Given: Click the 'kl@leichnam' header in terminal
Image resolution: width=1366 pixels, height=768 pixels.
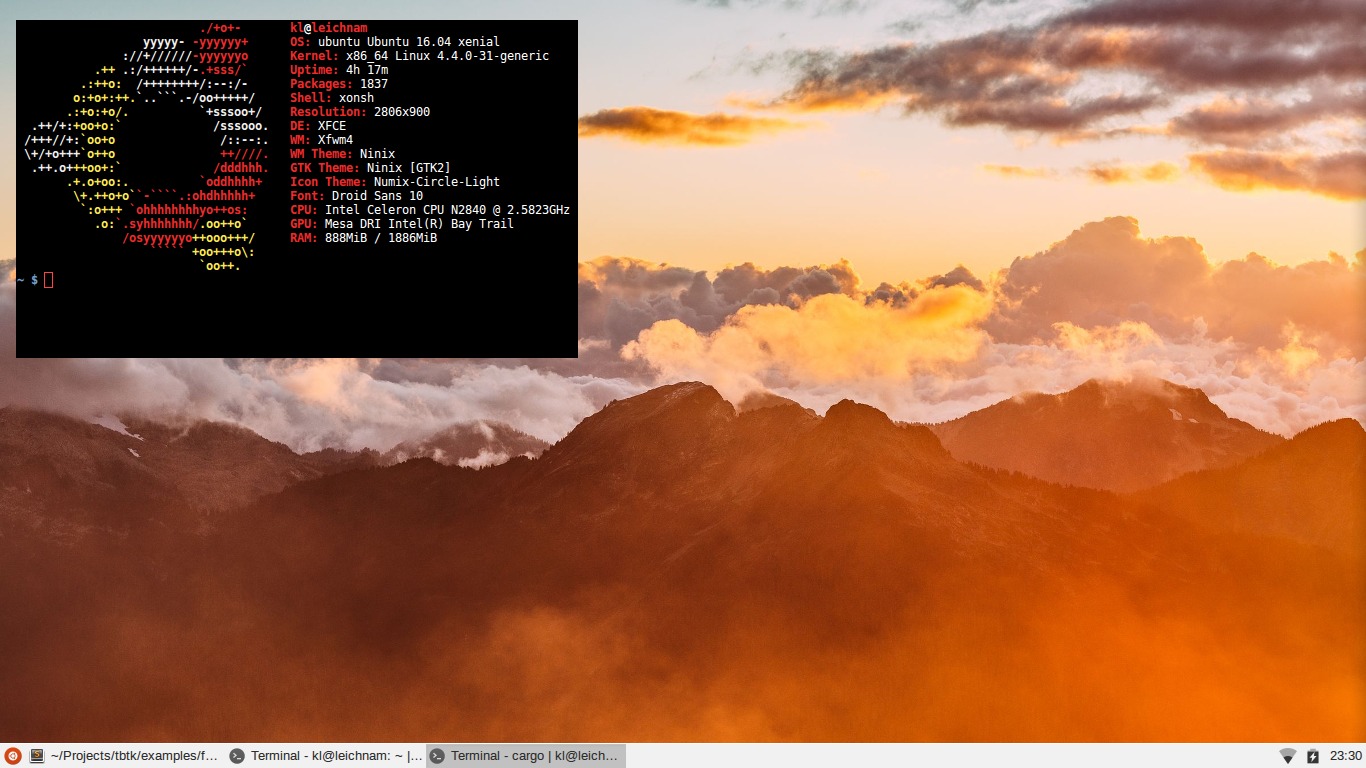Looking at the screenshot, I should [328, 28].
